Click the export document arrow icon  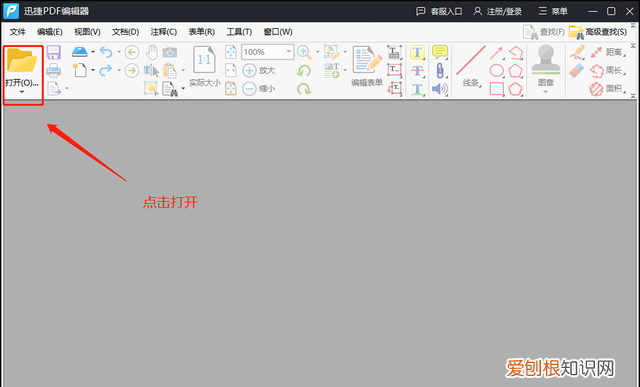tap(53, 89)
